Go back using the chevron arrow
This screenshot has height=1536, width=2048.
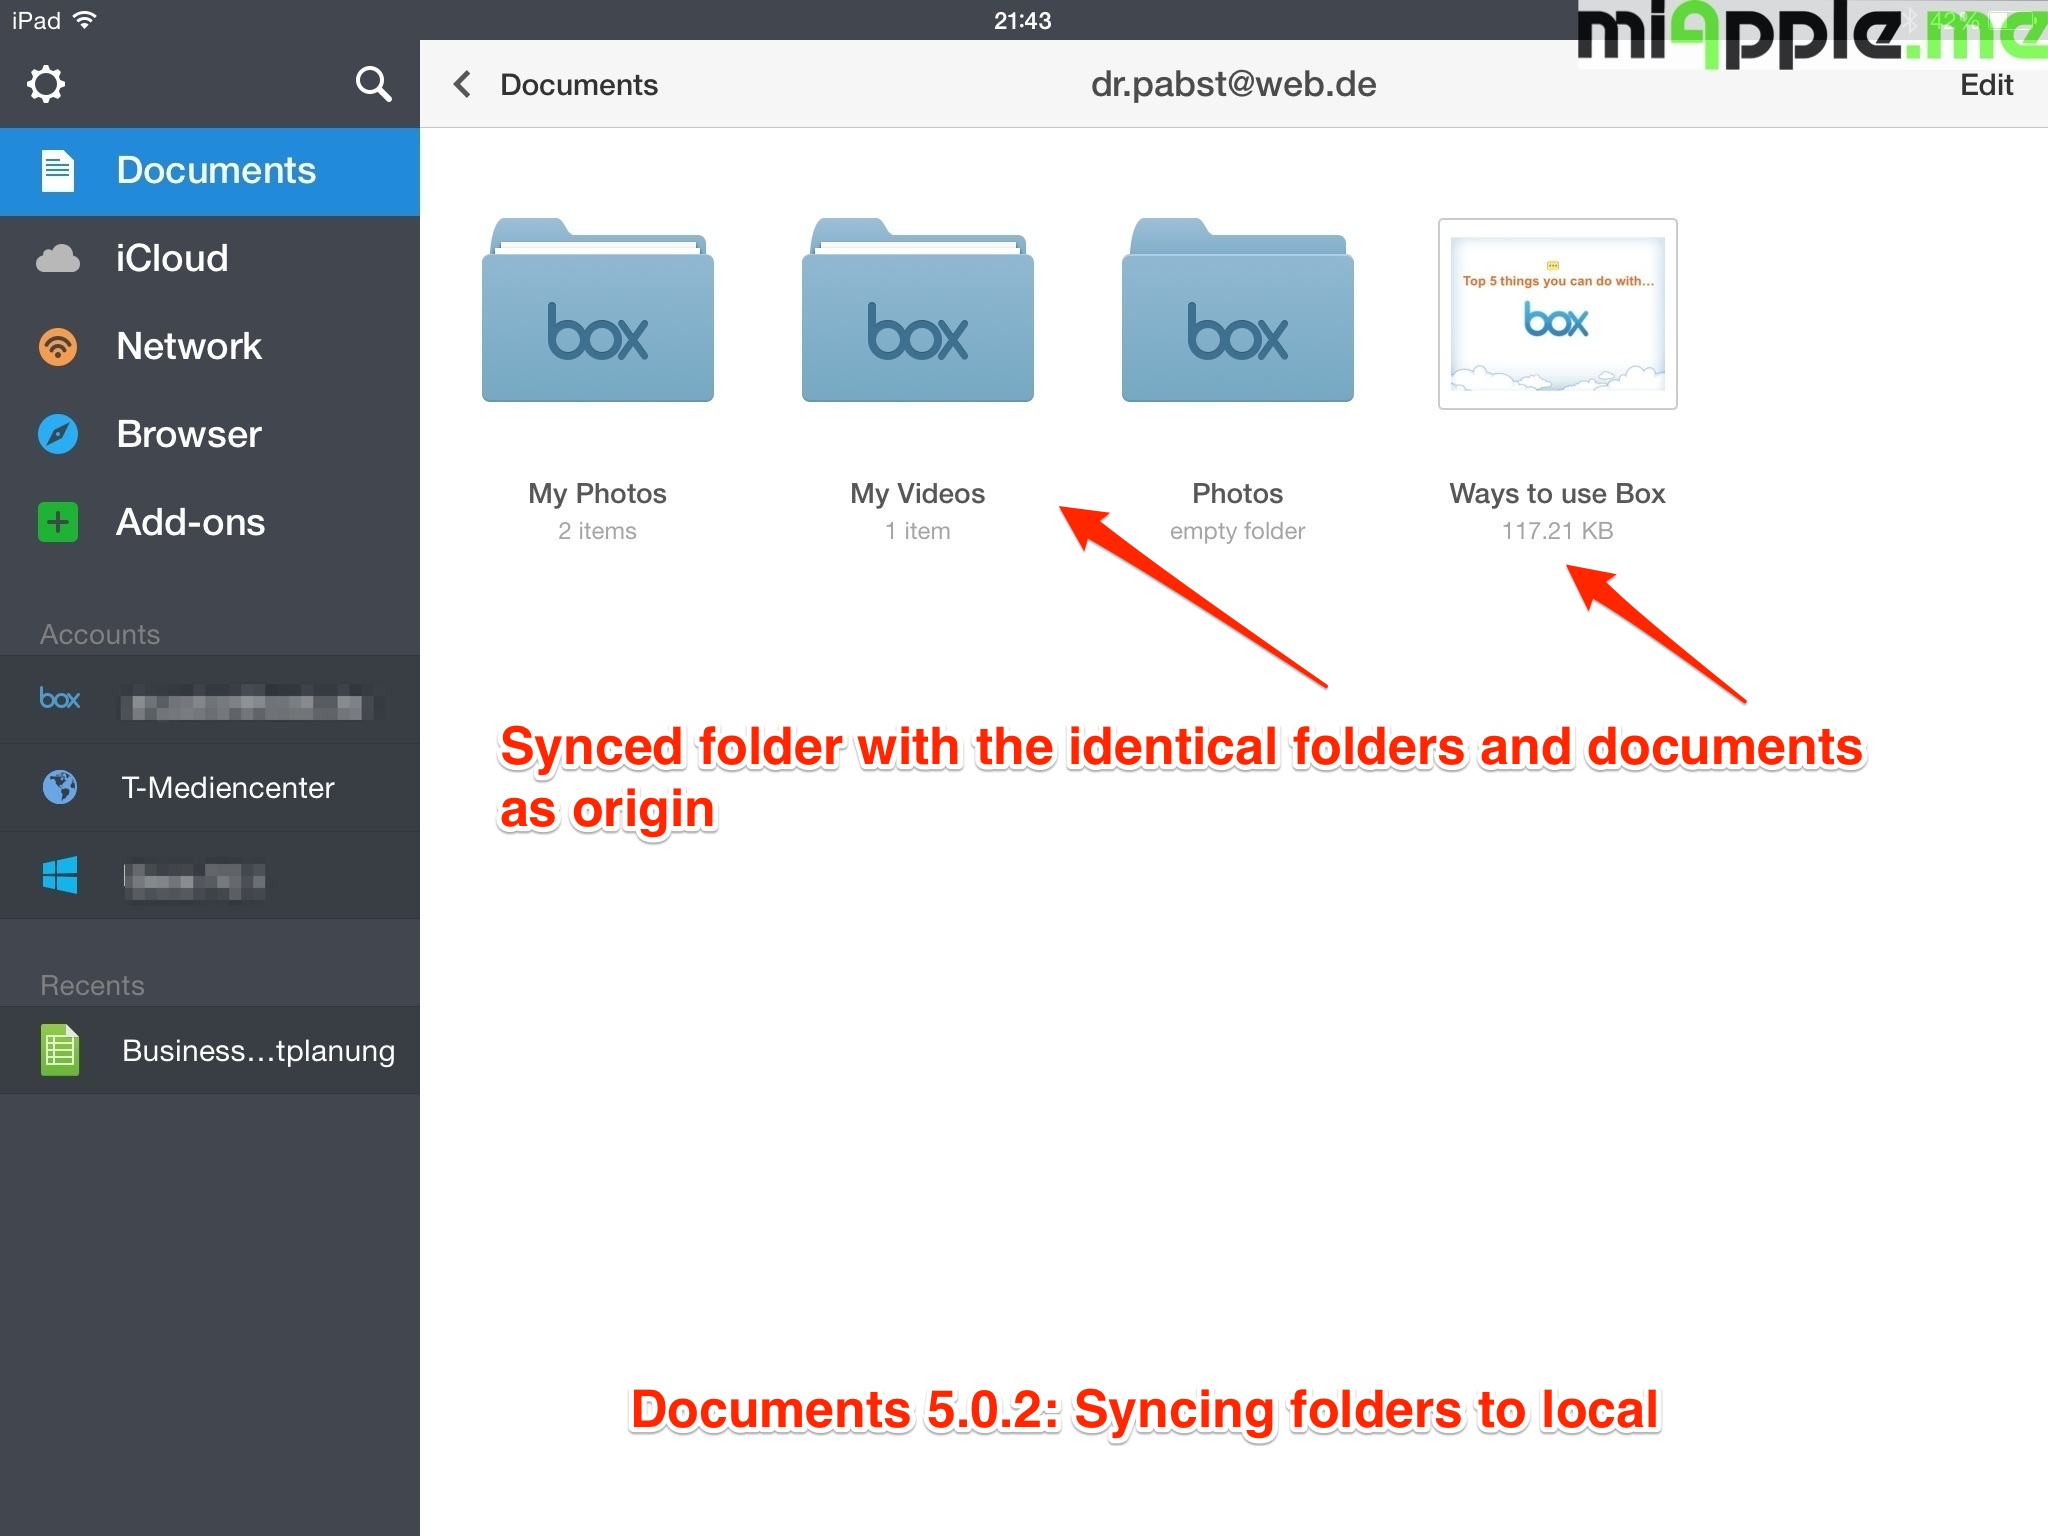[462, 84]
